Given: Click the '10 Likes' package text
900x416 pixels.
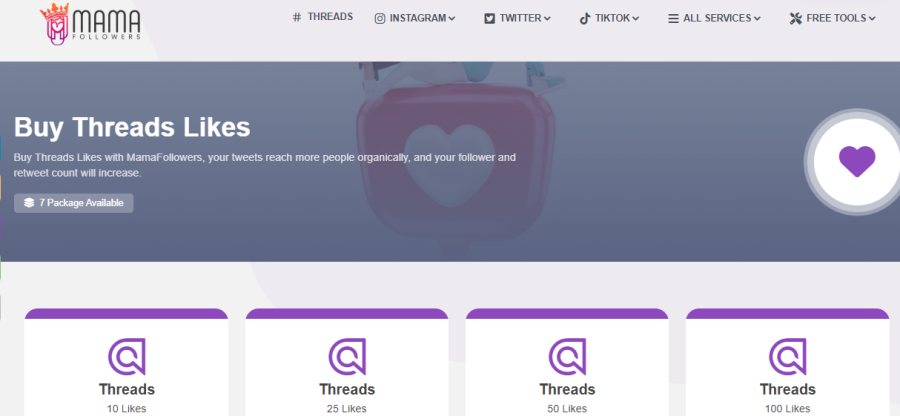Looking at the screenshot, I should [127, 409].
